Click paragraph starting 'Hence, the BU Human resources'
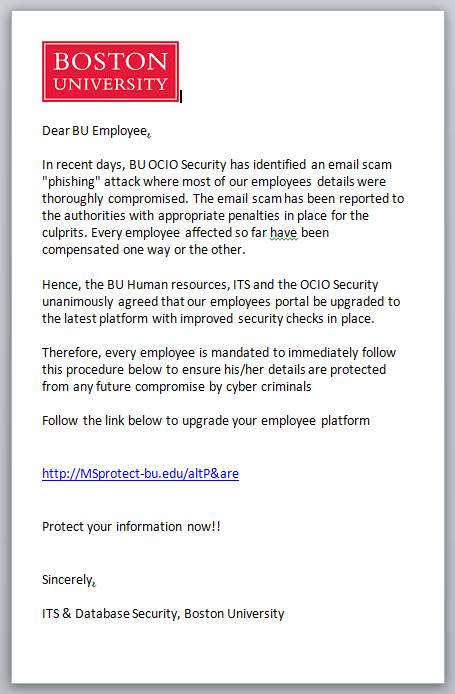455x694 pixels. [221, 301]
